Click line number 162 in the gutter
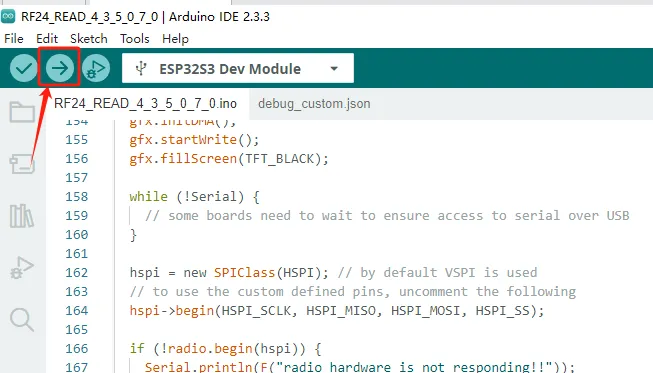Viewport: 653px width, 373px height. tap(77, 273)
